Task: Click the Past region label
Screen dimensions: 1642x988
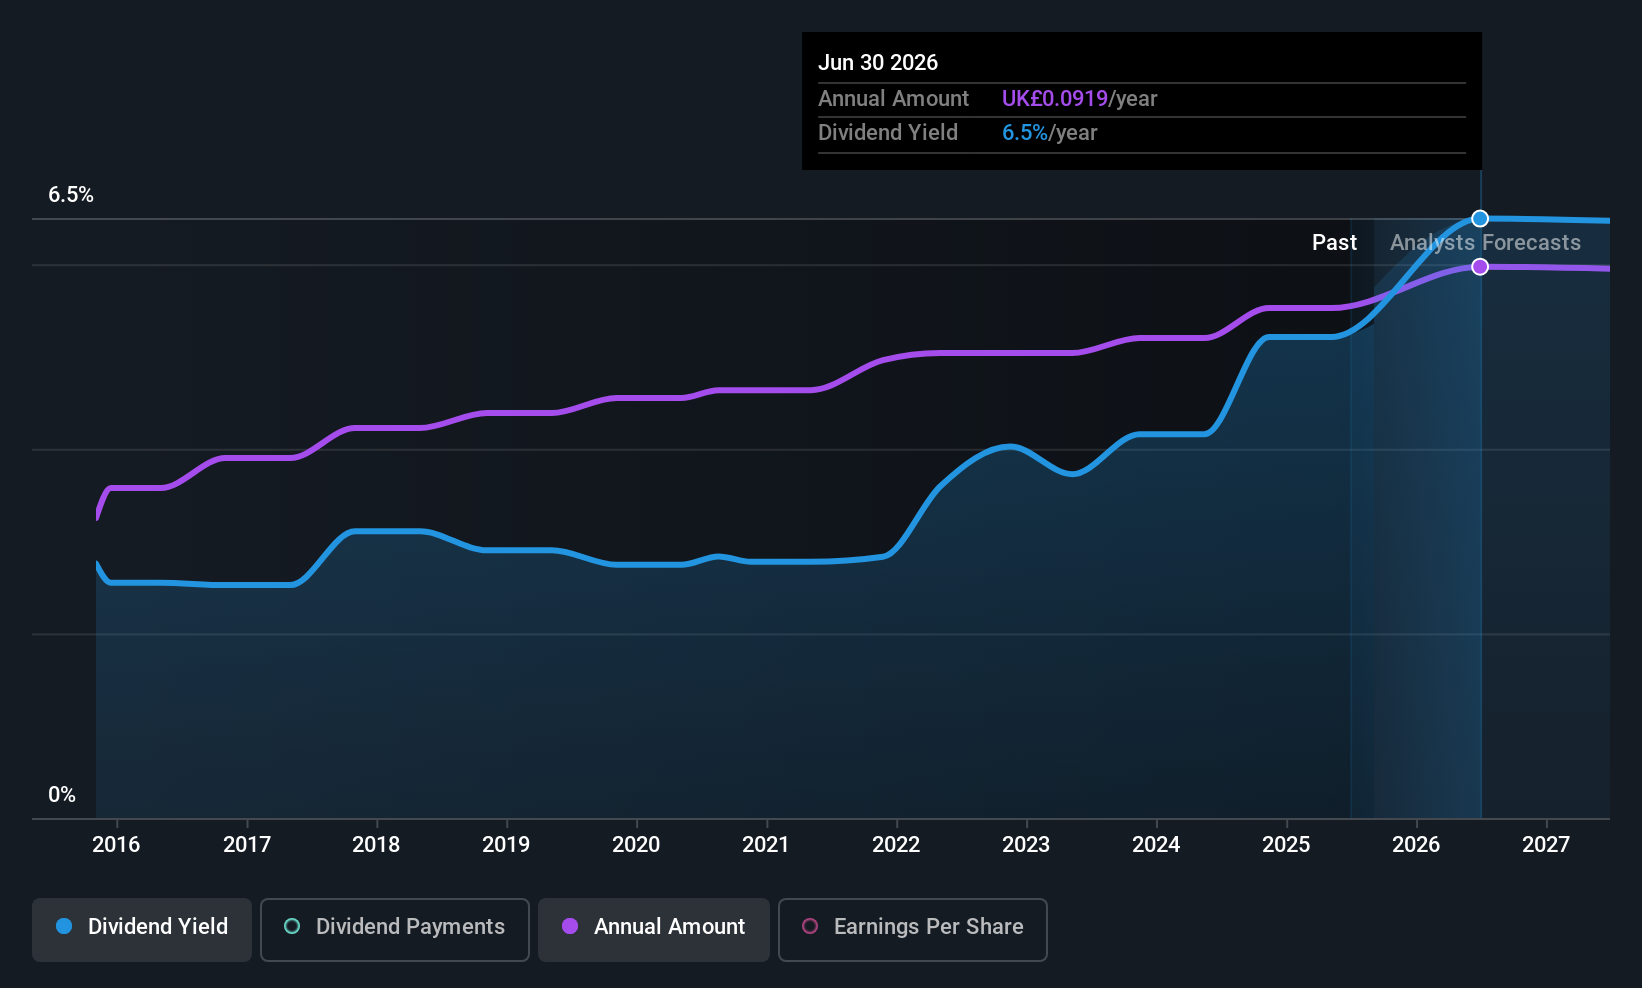Action: pyautogui.click(x=1334, y=243)
